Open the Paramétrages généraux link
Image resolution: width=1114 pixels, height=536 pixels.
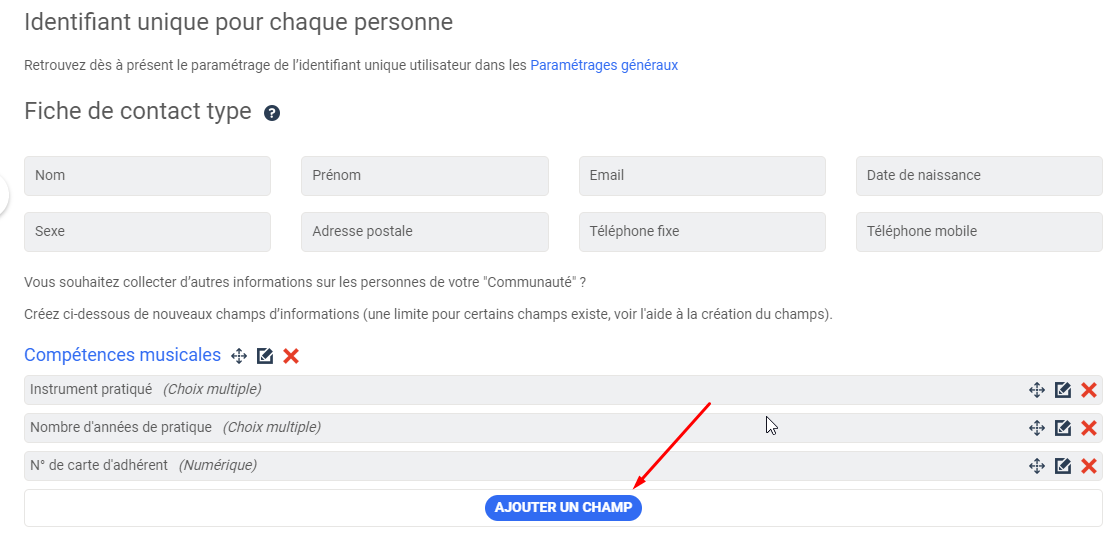pos(604,65)
